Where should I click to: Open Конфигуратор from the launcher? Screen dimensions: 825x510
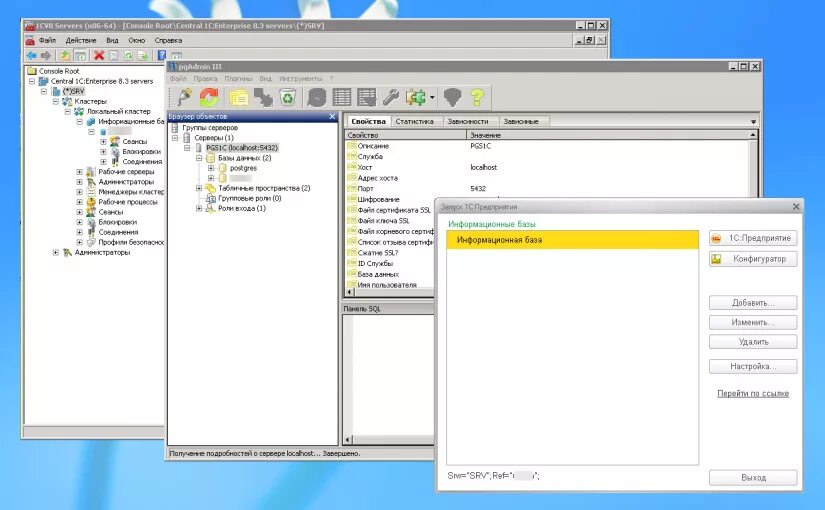coord(753,259)
